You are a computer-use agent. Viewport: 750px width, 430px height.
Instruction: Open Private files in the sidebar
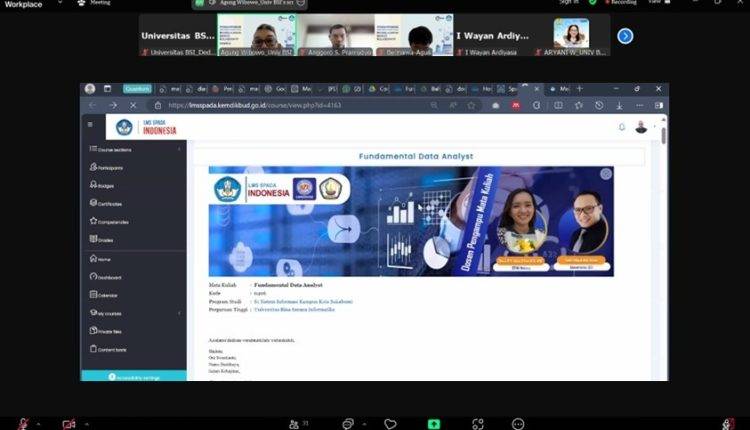click(x=105, y=331)
